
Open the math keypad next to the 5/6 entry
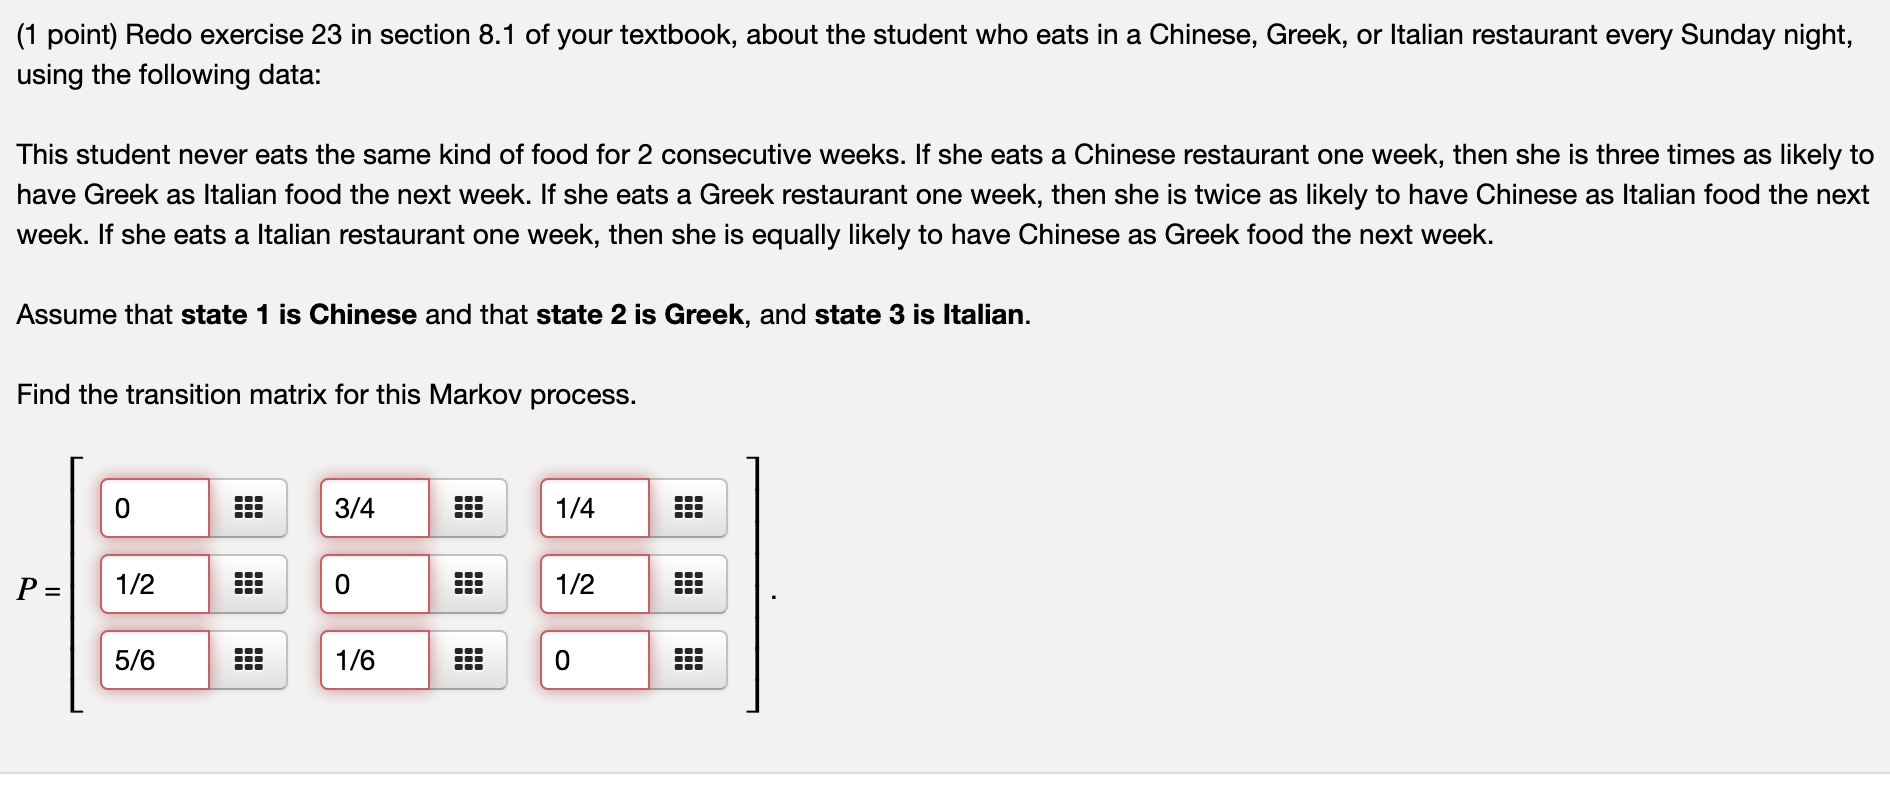(250, 660)
